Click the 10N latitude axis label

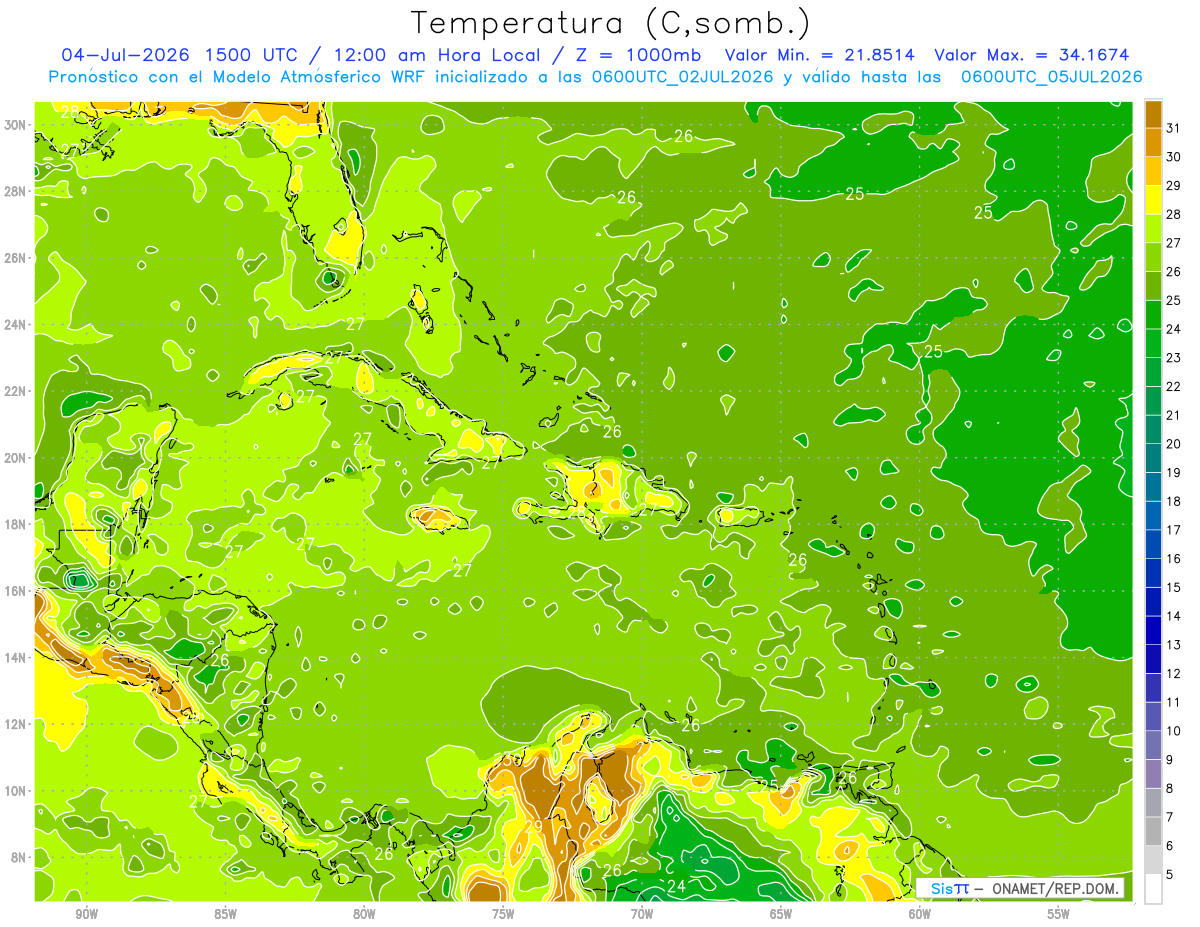coord(16,791)
